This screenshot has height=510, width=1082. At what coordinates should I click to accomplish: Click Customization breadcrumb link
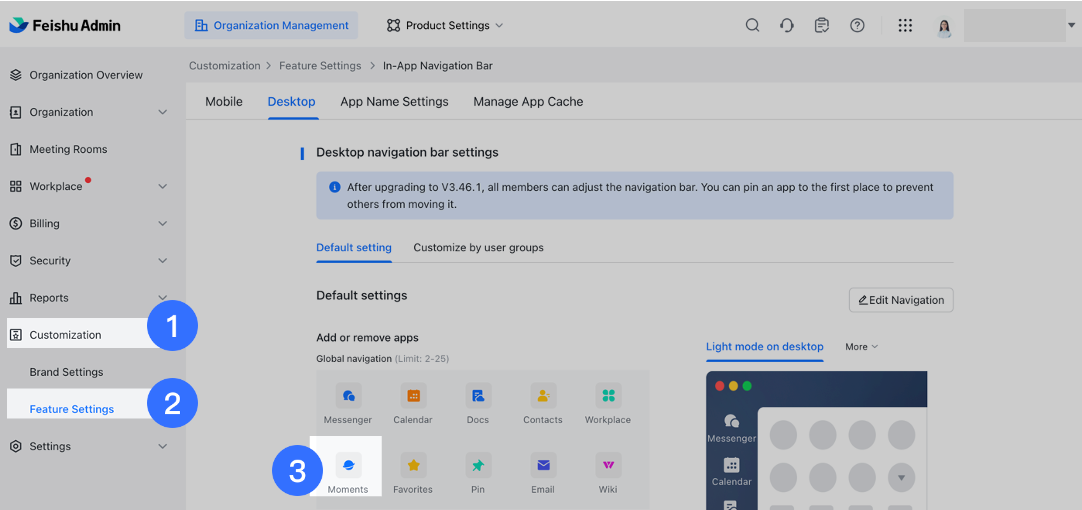[x=225, y=66]
